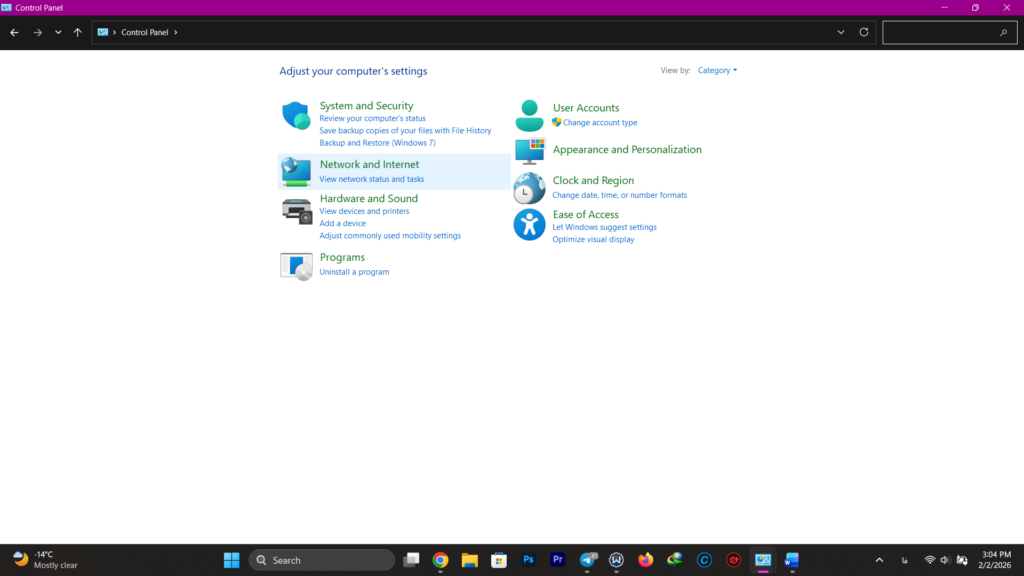Click the Ease of Access icon

pyautogui.click(x=529, y=224)
